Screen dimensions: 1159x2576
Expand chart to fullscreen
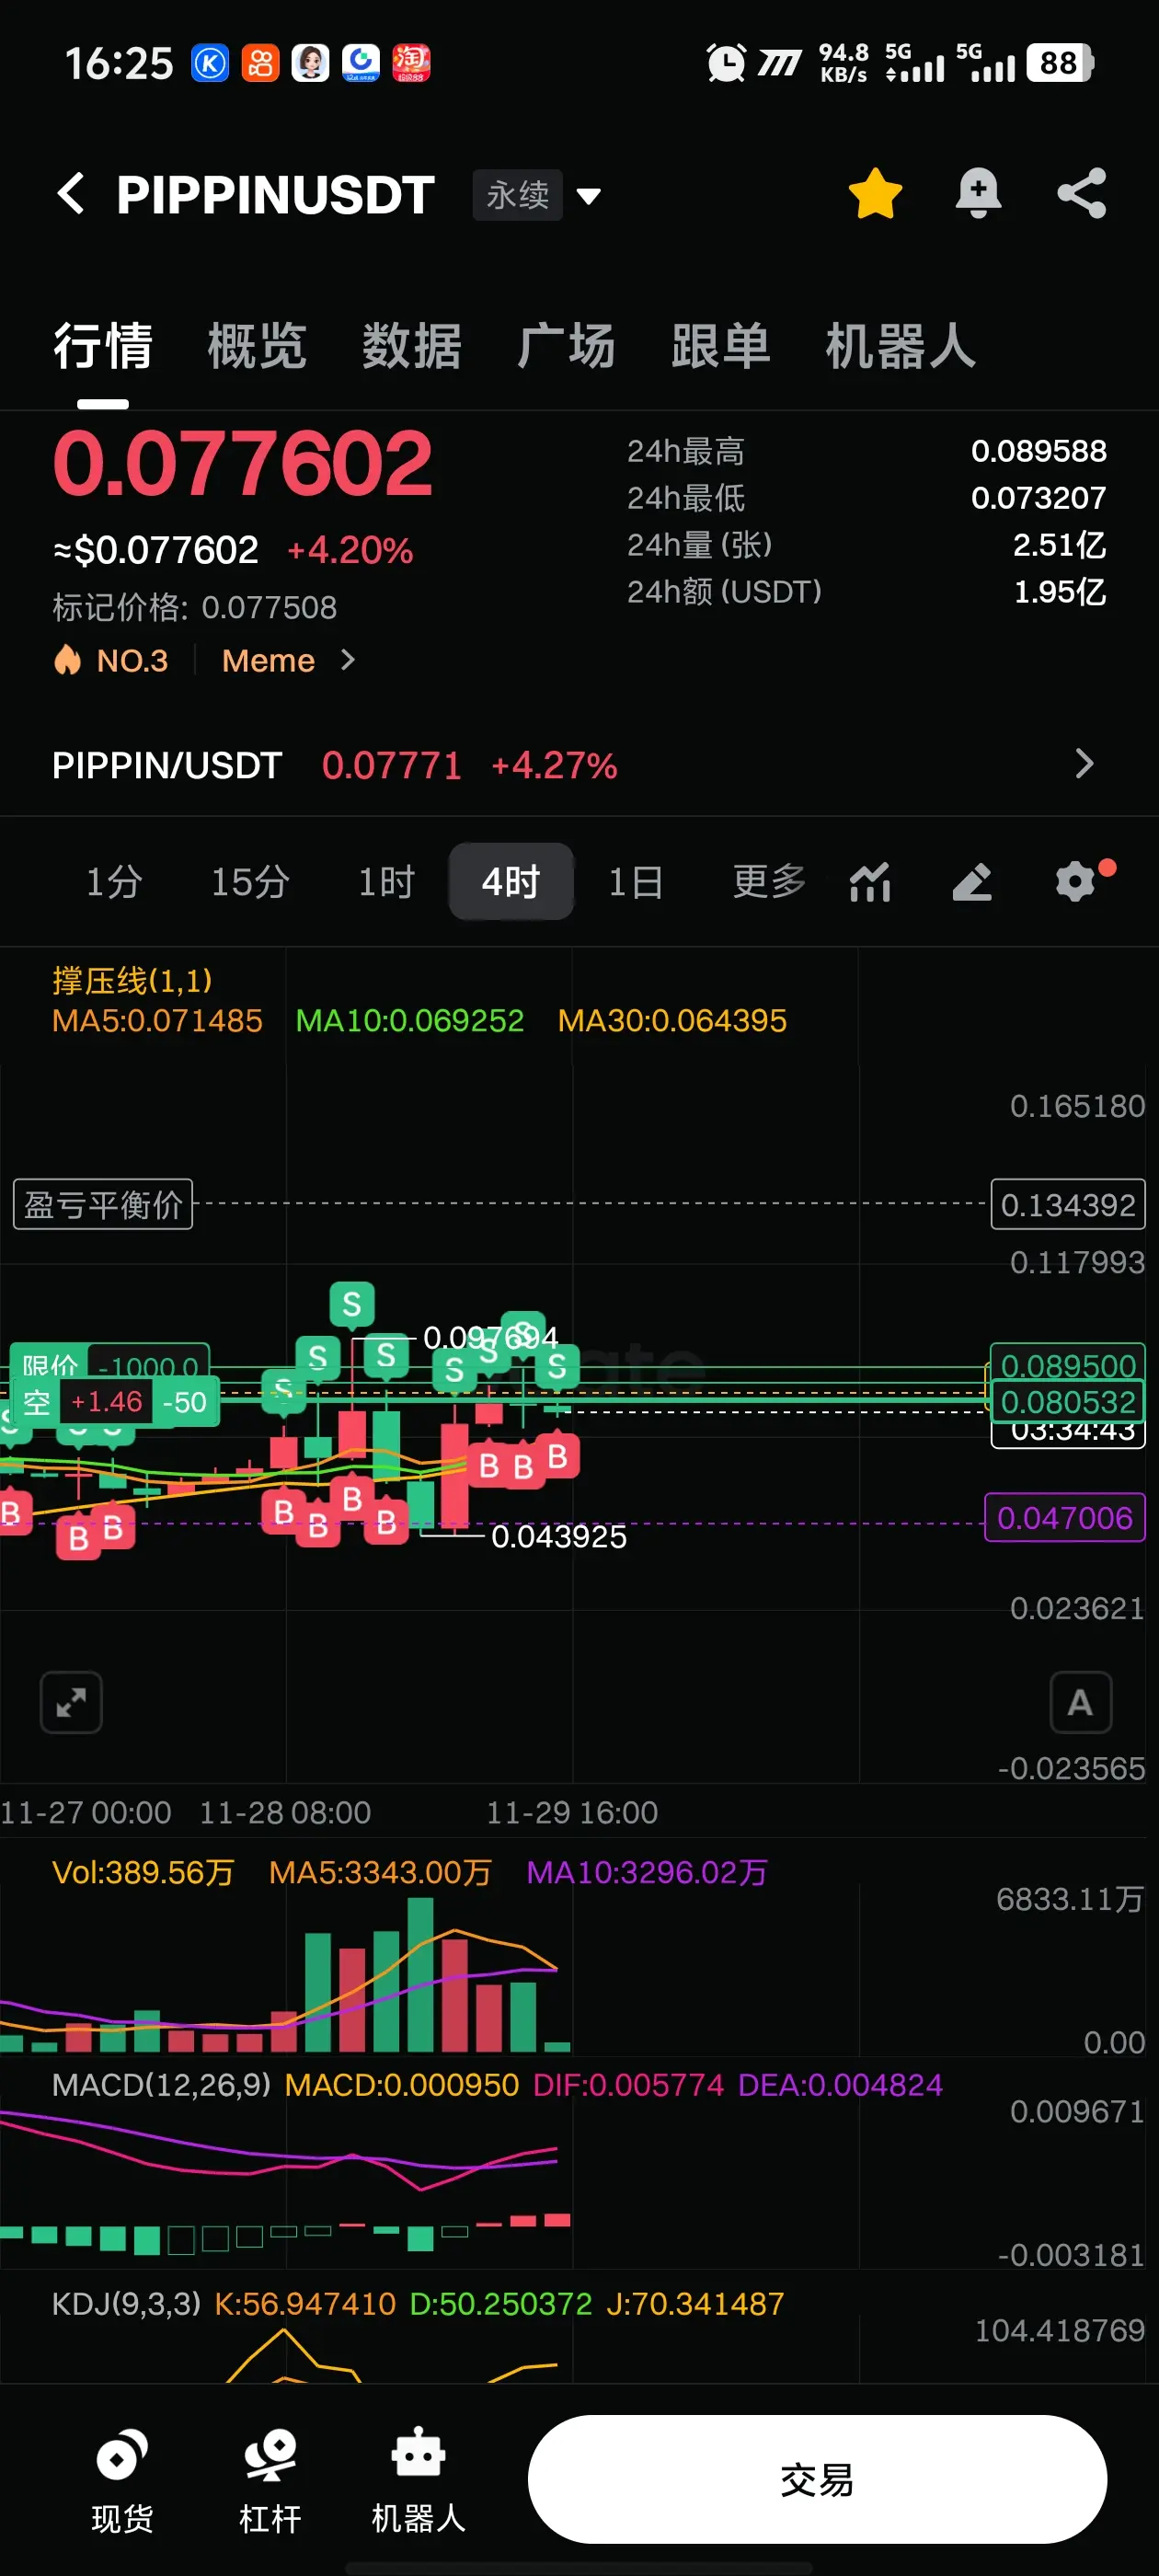pos(71,1702)
